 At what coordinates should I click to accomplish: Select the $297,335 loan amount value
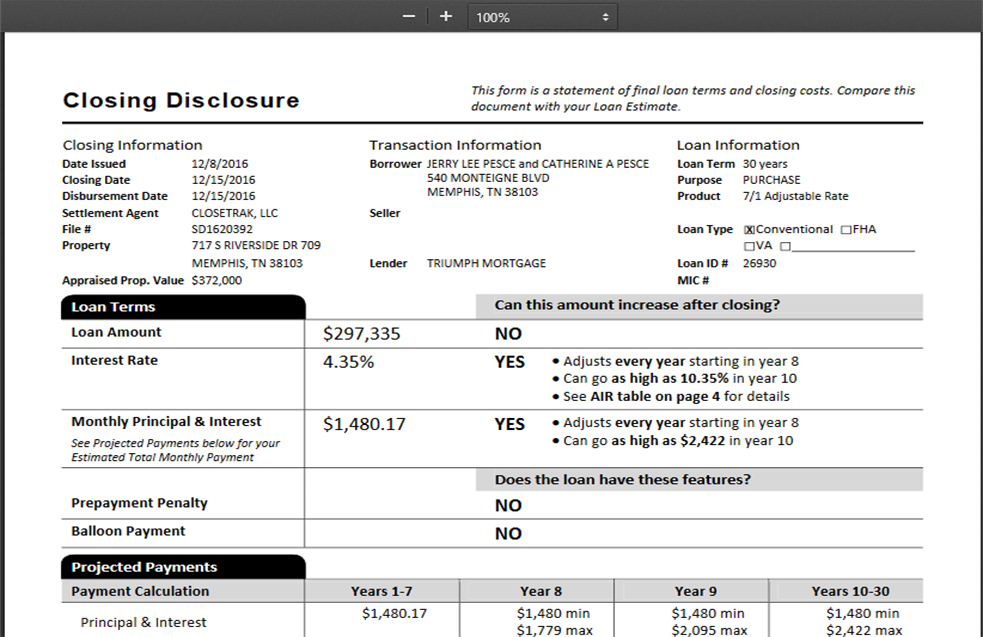pos(362,334)
